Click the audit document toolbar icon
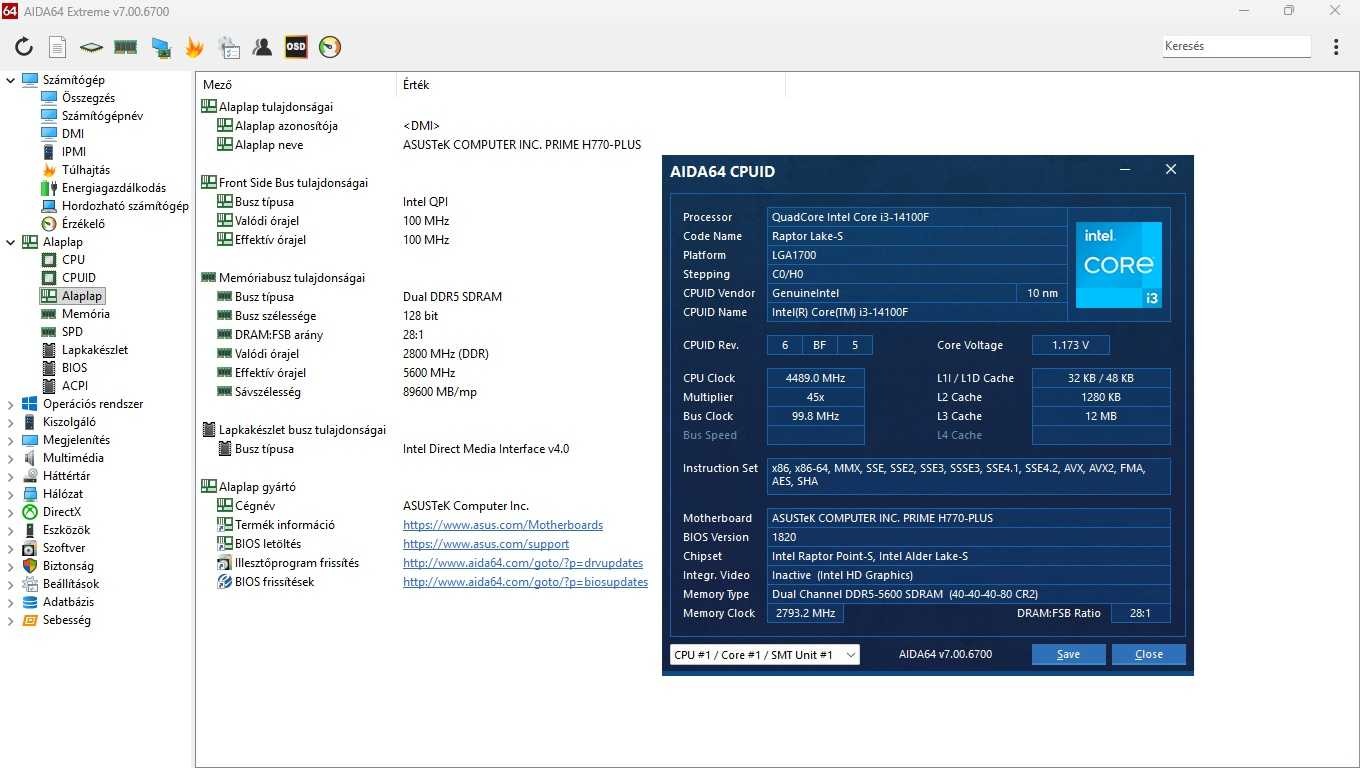Image resolution: width=1360 pixels, height=768 pixels. (229, 47)
